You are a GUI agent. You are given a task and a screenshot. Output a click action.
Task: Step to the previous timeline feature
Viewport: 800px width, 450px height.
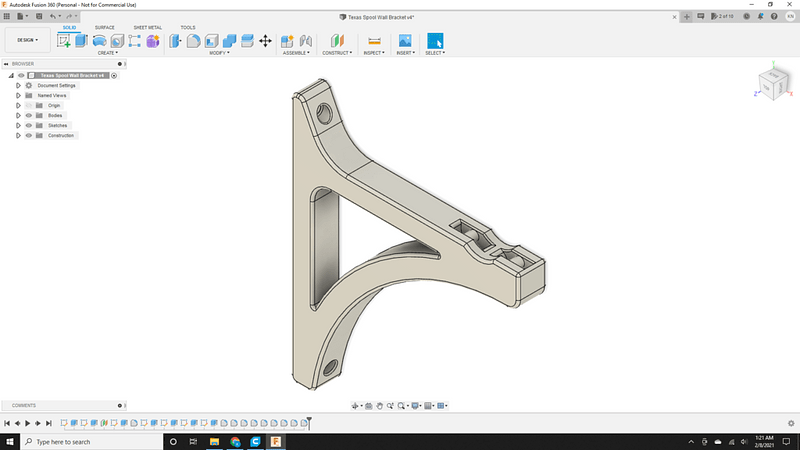[17, 423]
